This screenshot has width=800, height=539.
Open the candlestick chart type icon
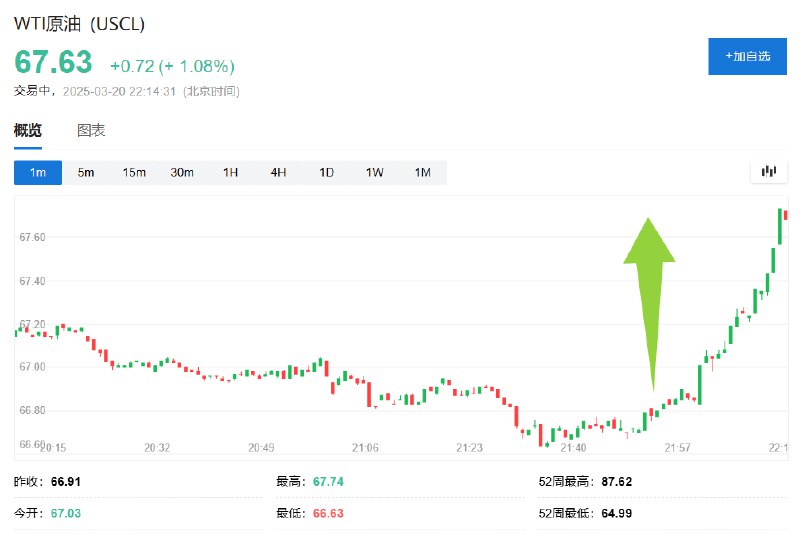click(768, 172)
